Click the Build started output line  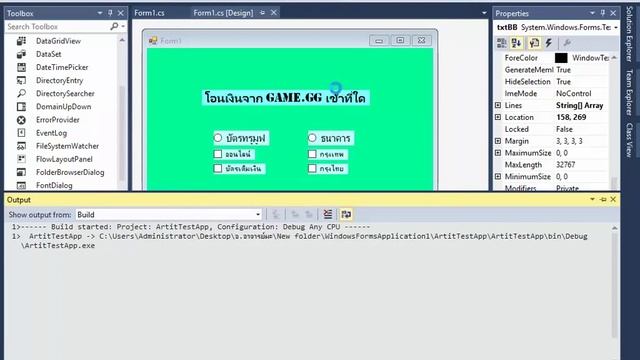point(191,227)
